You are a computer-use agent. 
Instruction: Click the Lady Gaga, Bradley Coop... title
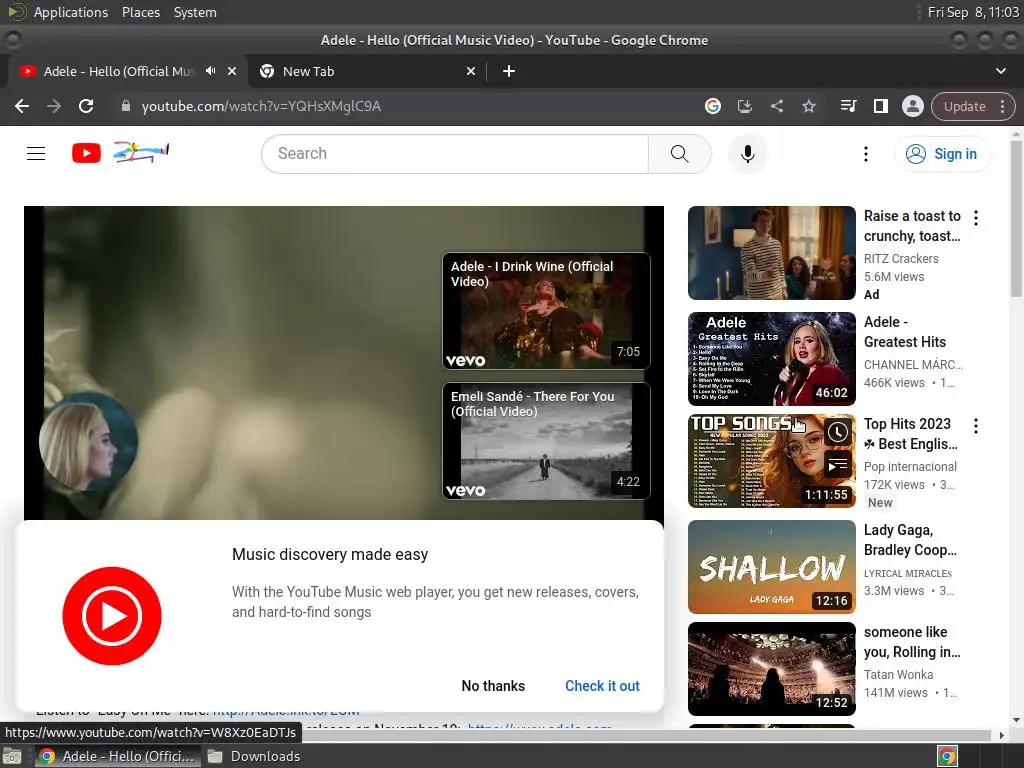point(910,540)
